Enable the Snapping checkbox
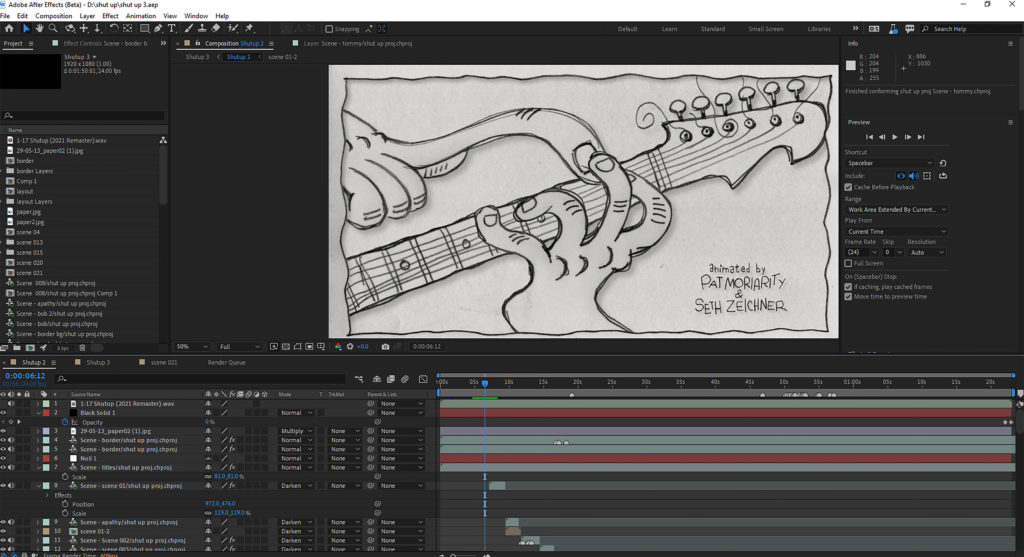Image resolution: width=1024 pixels, height=557 pixels. click(x=329, y=29)
